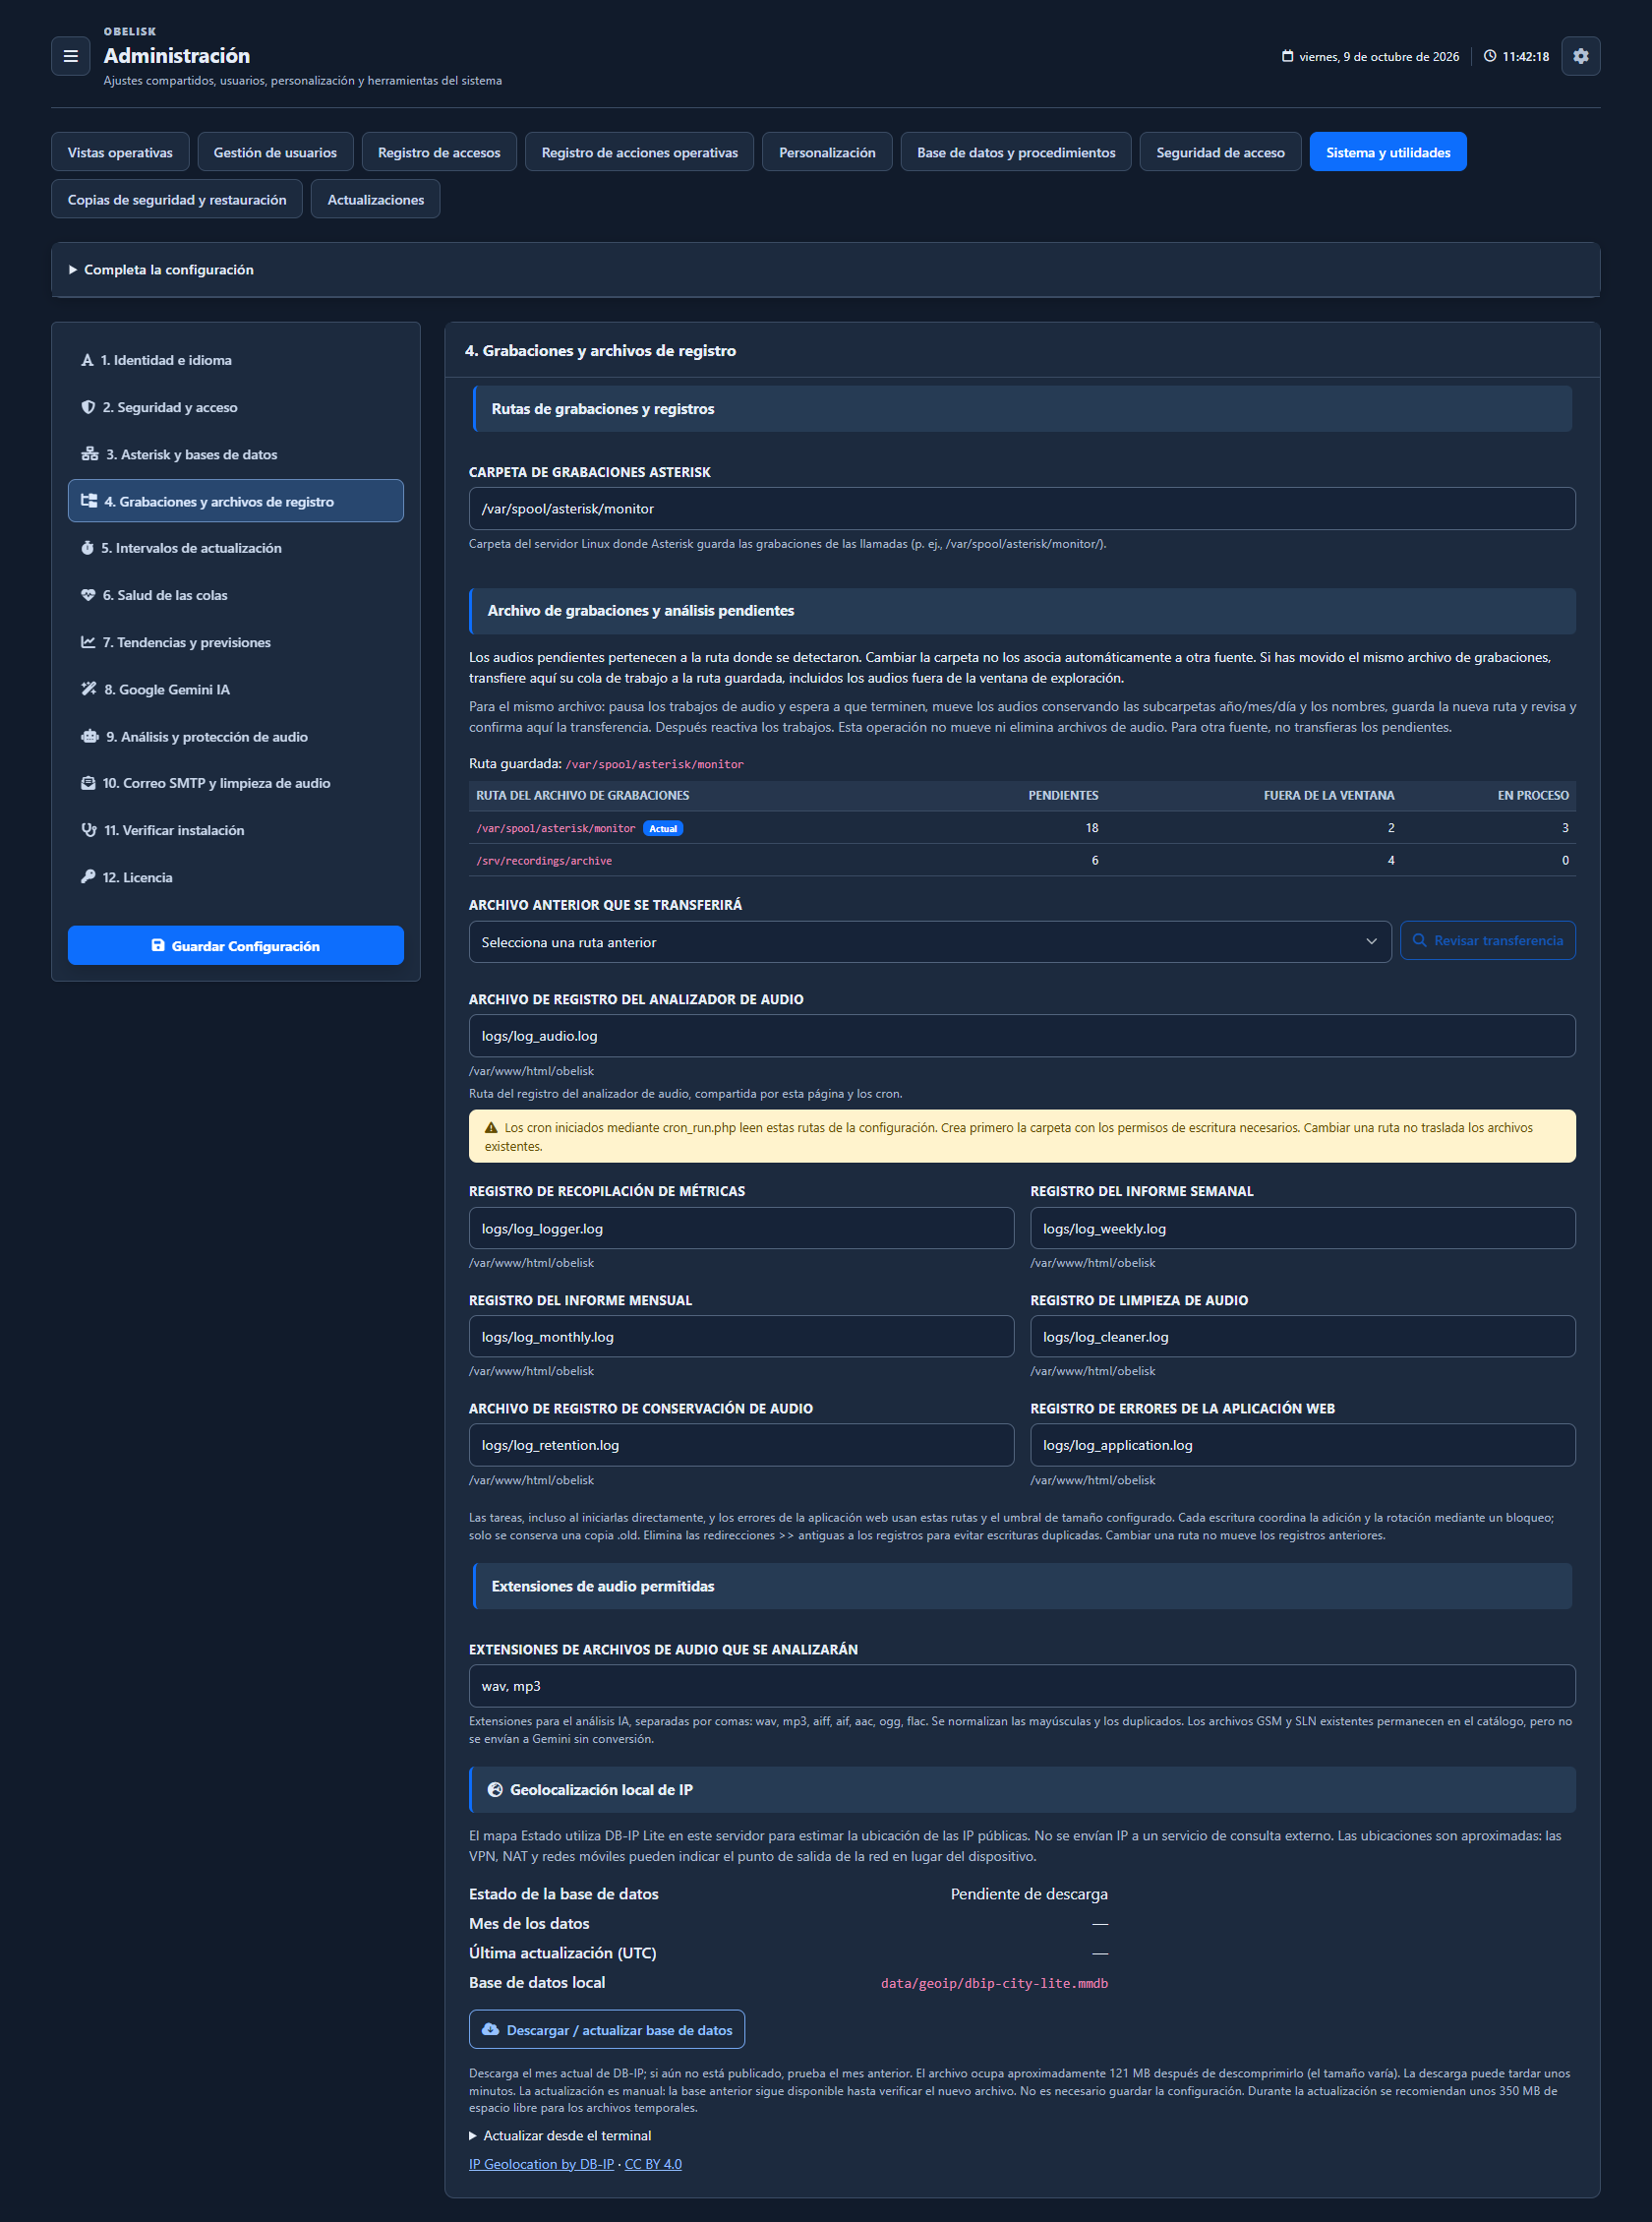Open the Copias de seguridad y restauración tab
The image size is (1652, 2222).
coord(177,200)
